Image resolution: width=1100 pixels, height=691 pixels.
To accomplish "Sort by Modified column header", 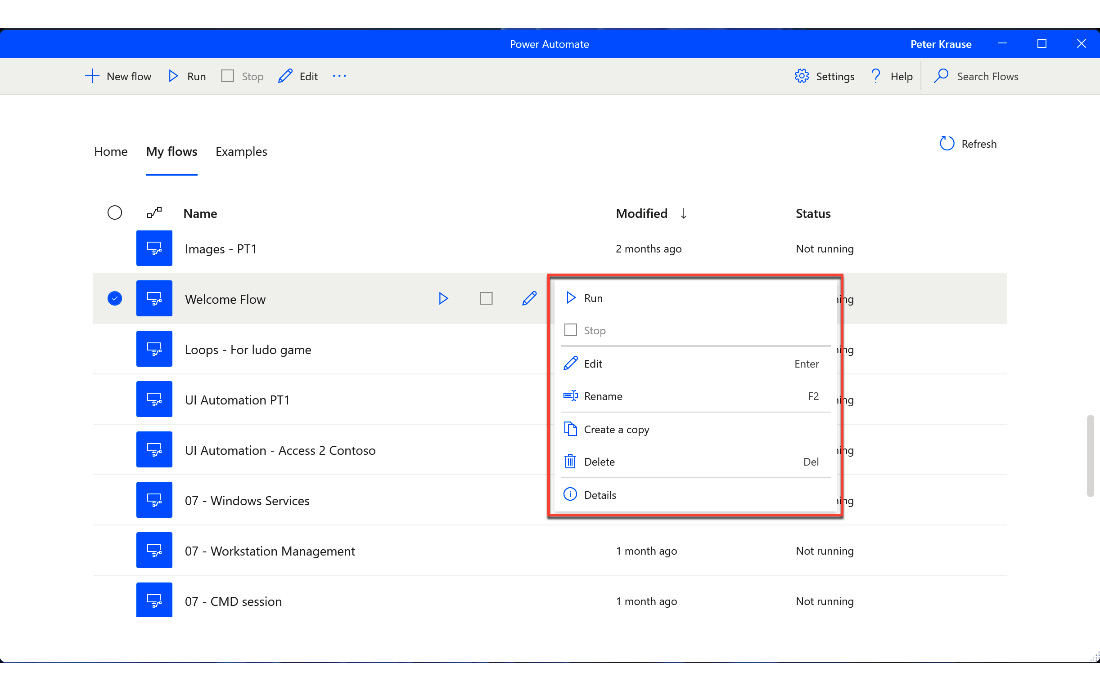I will 642,213.
